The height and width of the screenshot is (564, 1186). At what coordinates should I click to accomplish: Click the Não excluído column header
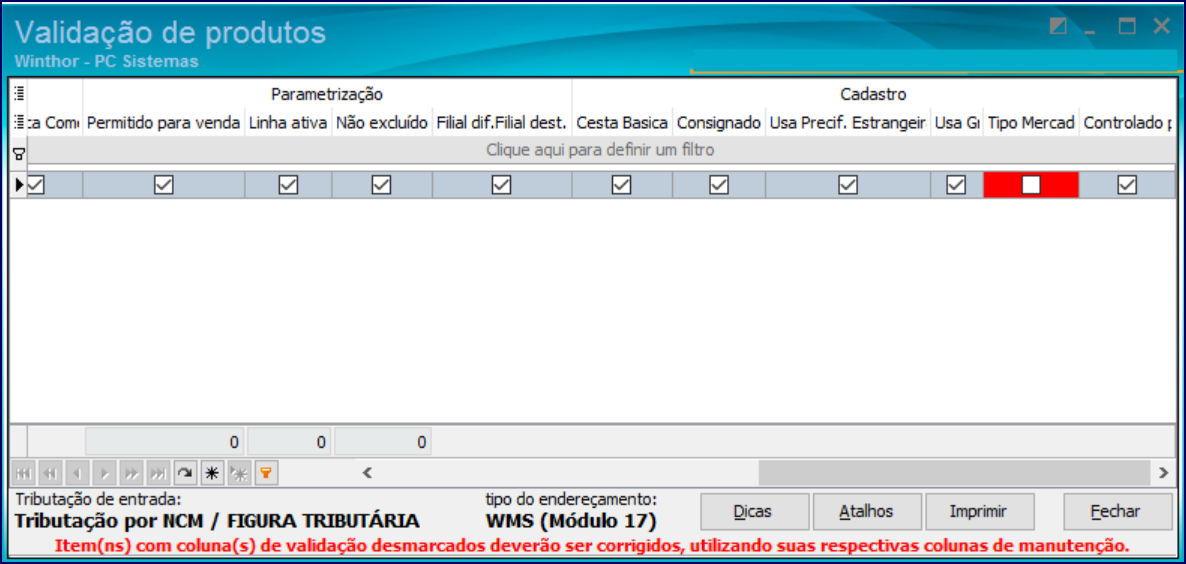pos(382,122)
